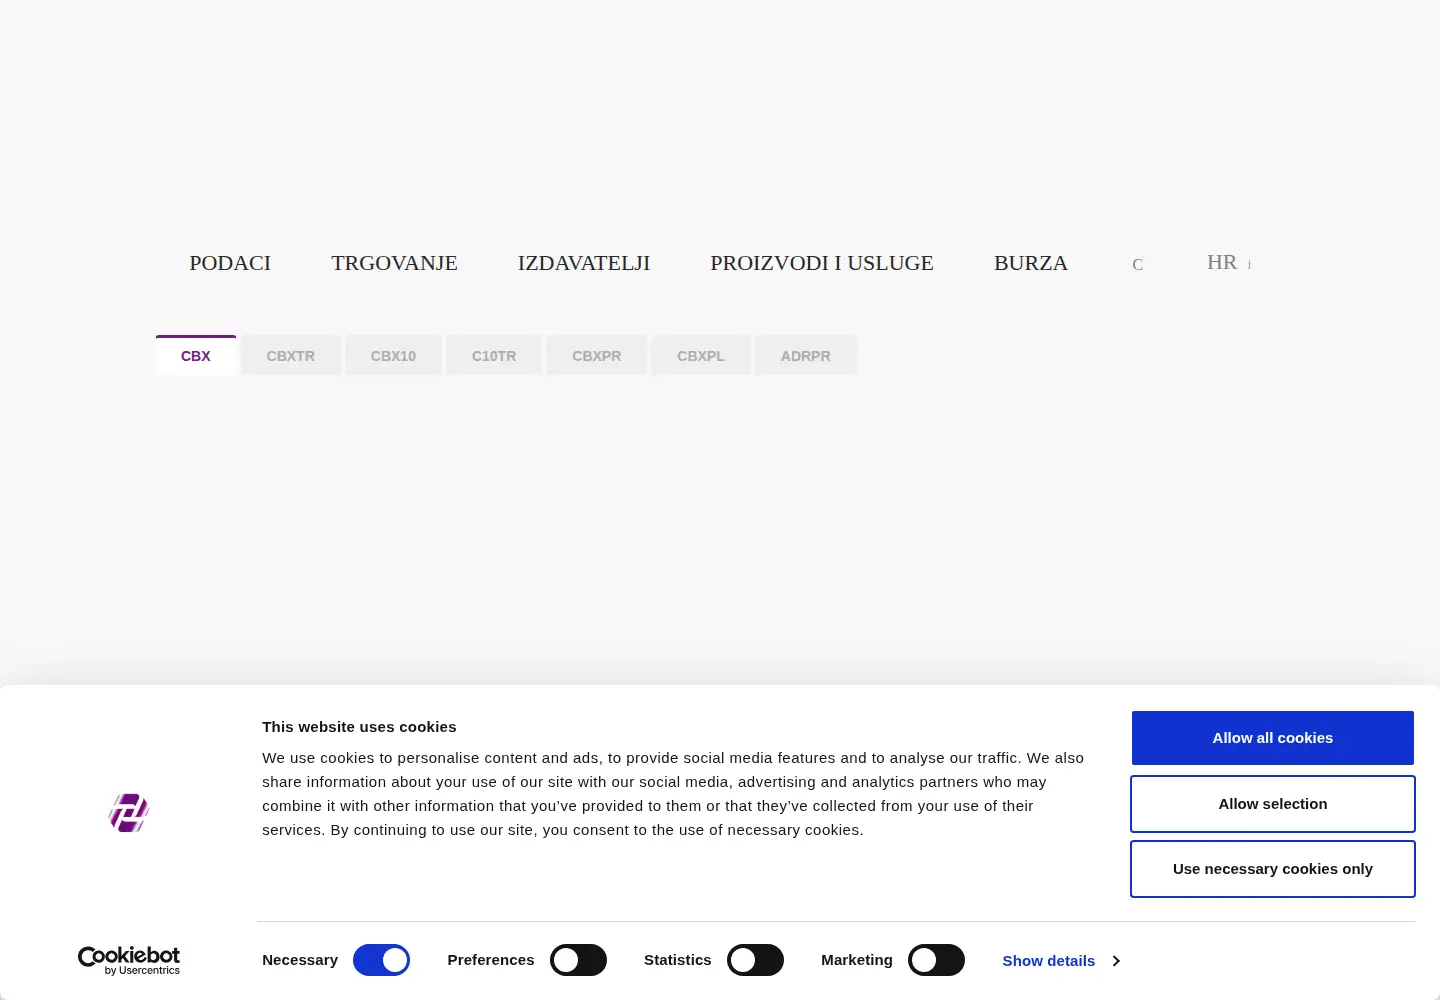Open the BURZA menu
This screenshot has height=1000, width=1440.
[x=1031, y=263]
